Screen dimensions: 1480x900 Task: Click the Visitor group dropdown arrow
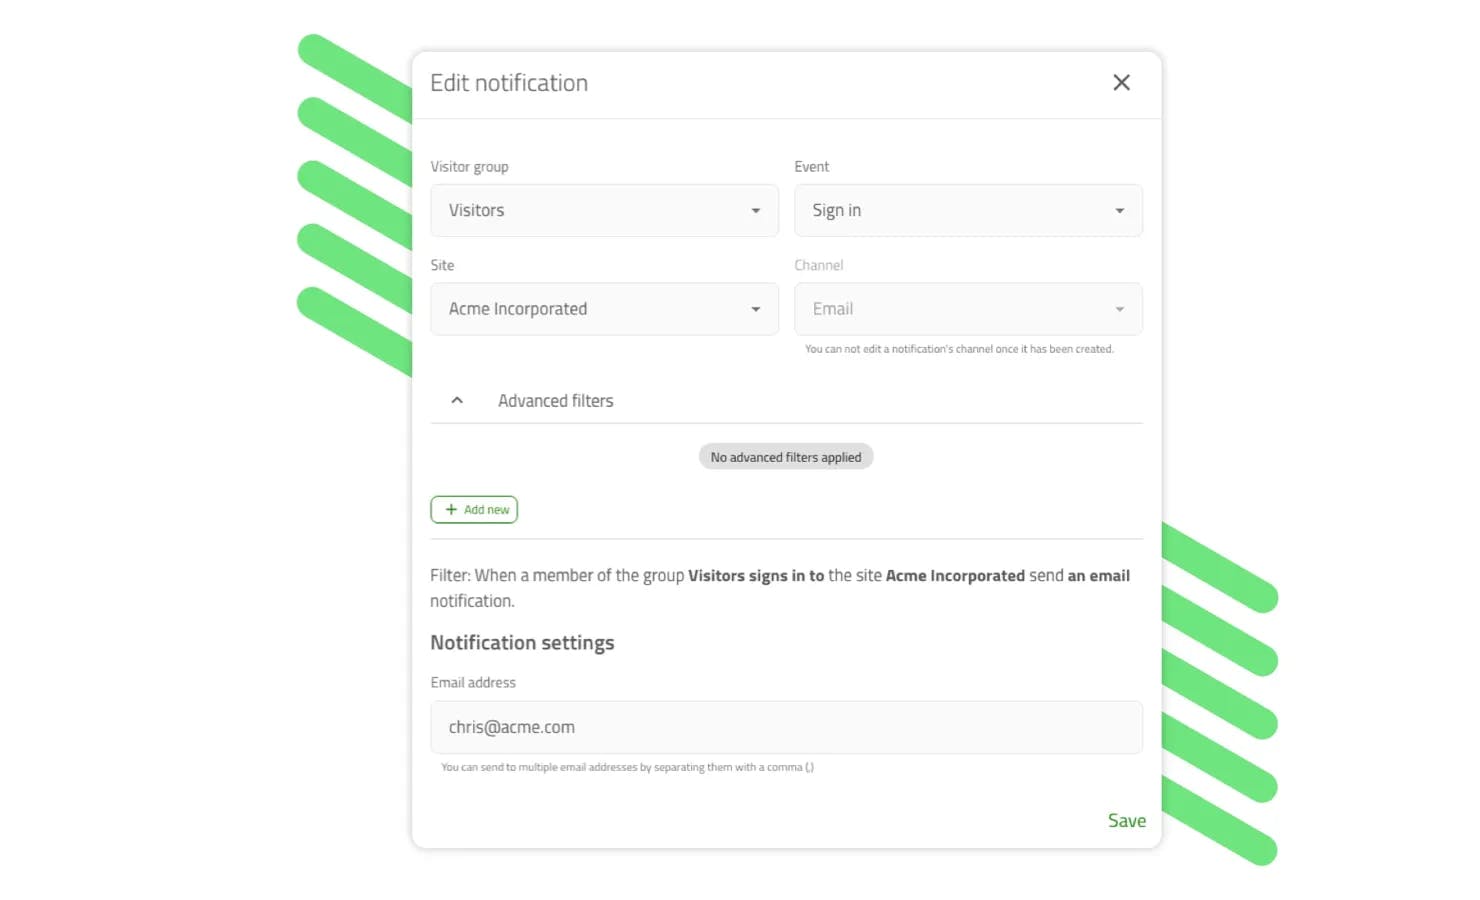coord(756,211)
